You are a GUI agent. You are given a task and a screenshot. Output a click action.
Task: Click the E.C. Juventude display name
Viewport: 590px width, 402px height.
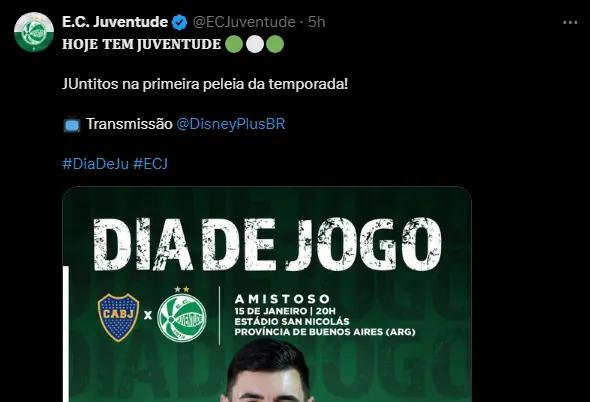point(115,22)
